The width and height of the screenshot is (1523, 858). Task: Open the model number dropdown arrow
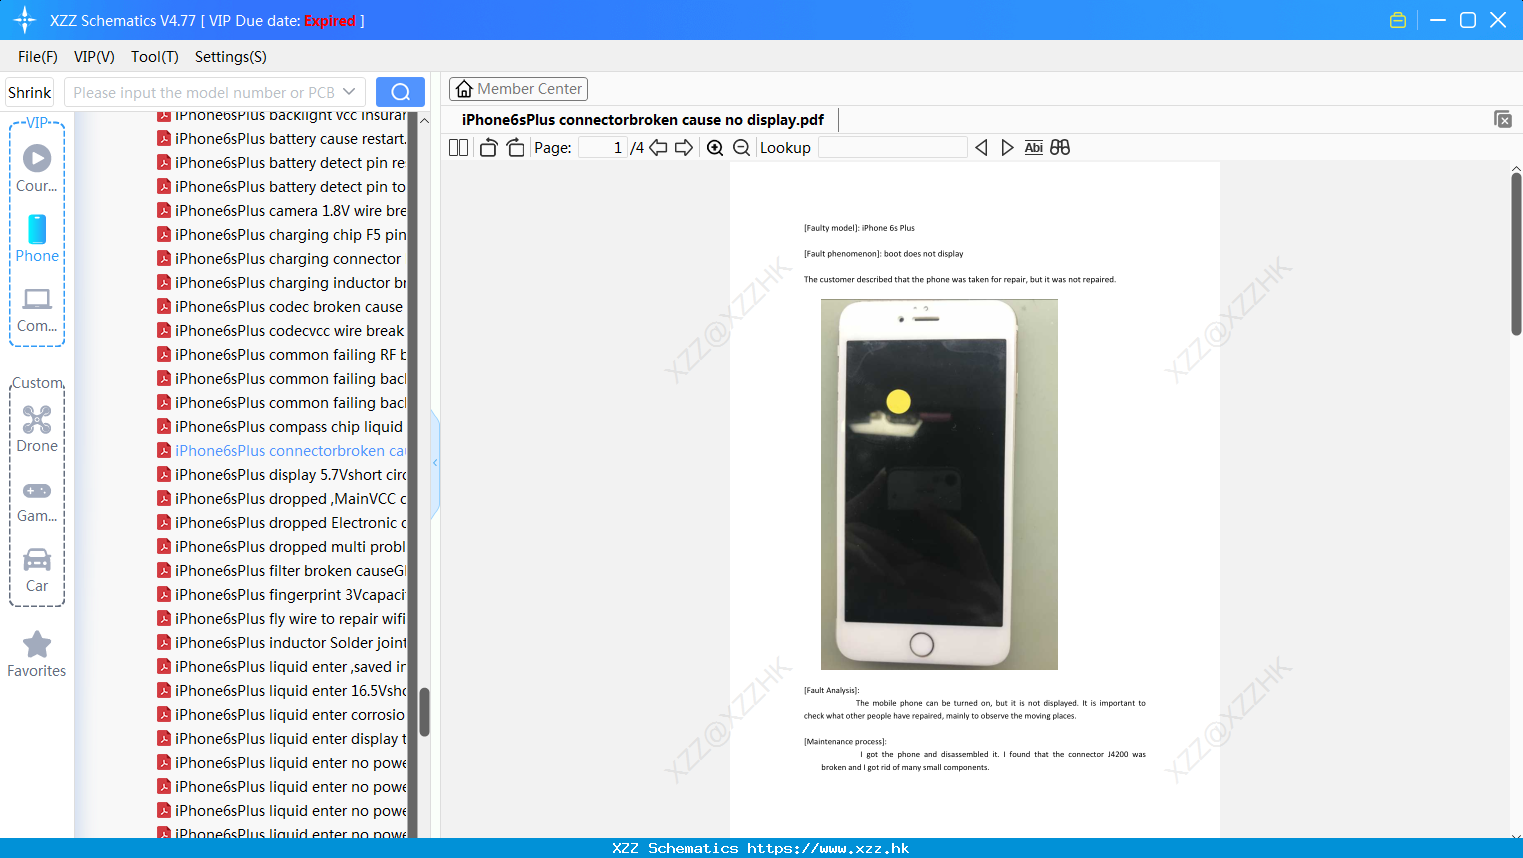[x=349, y=92]
